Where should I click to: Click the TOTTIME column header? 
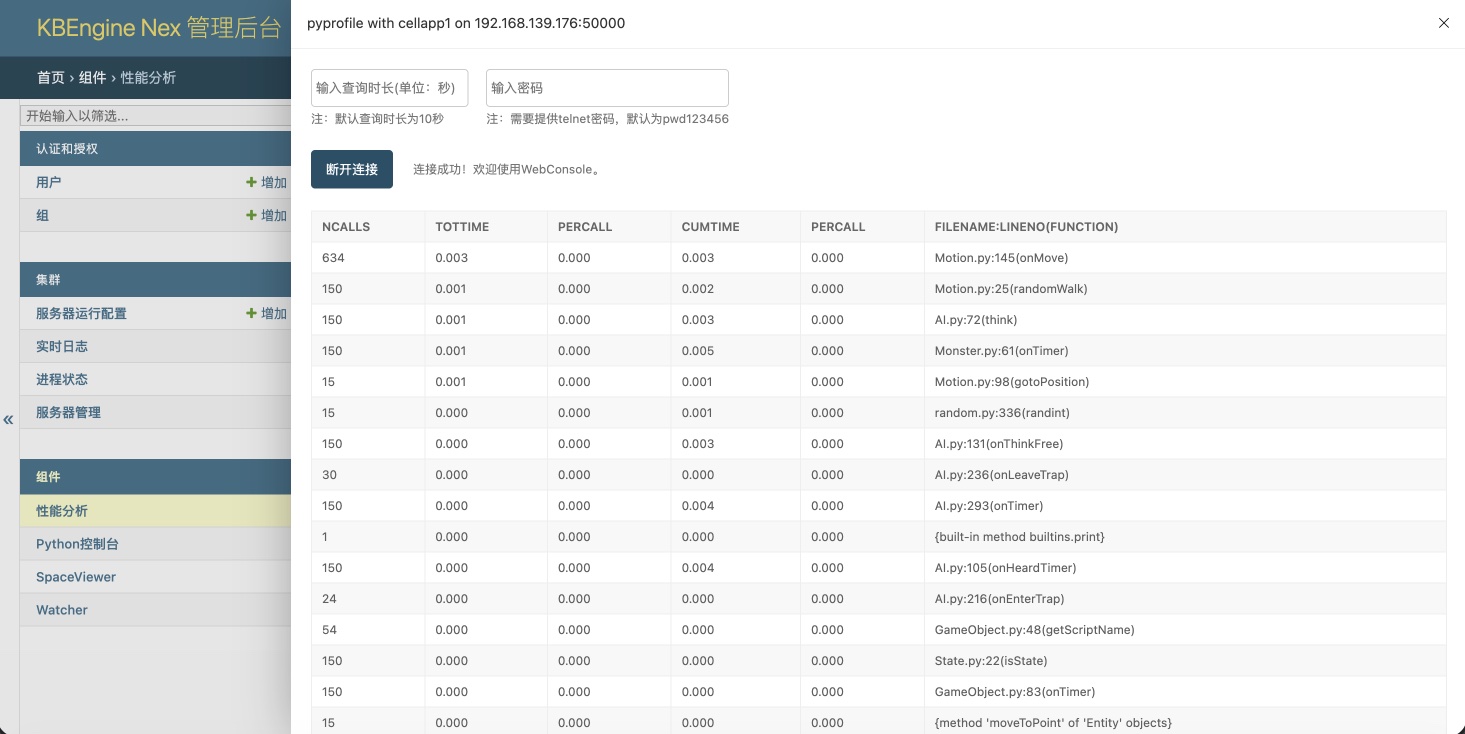click(462, 227)
